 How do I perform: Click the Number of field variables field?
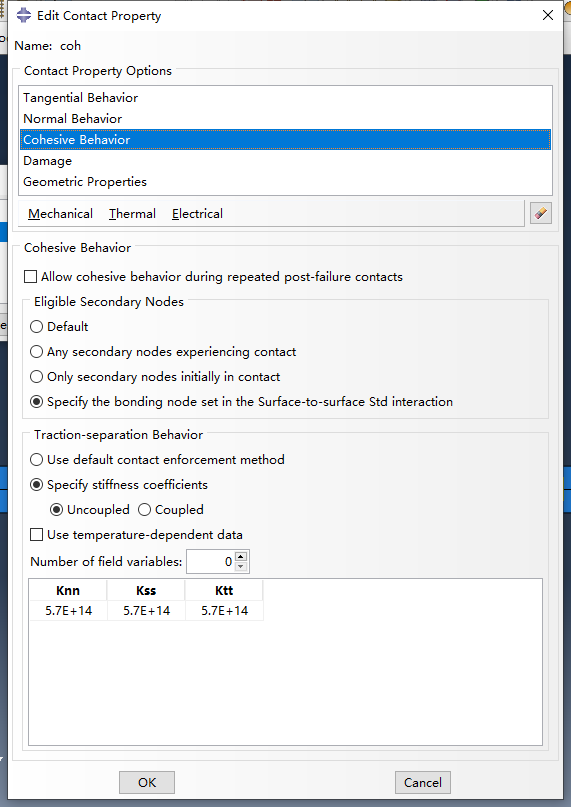point(211,562)
